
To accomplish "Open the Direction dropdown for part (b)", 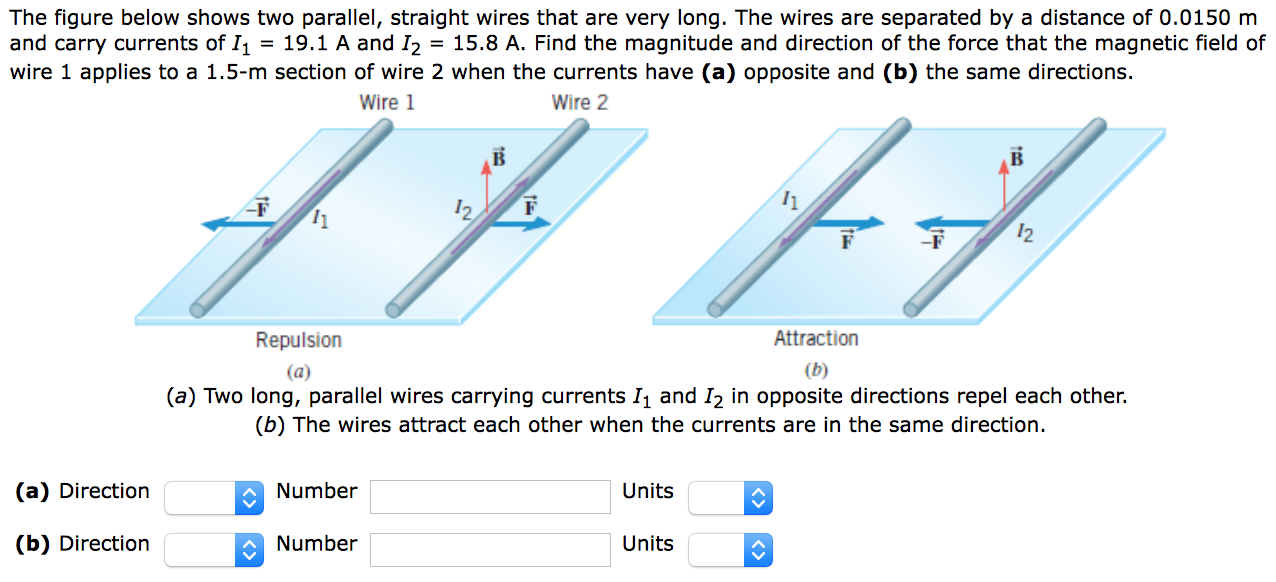I will pos(212,549).
